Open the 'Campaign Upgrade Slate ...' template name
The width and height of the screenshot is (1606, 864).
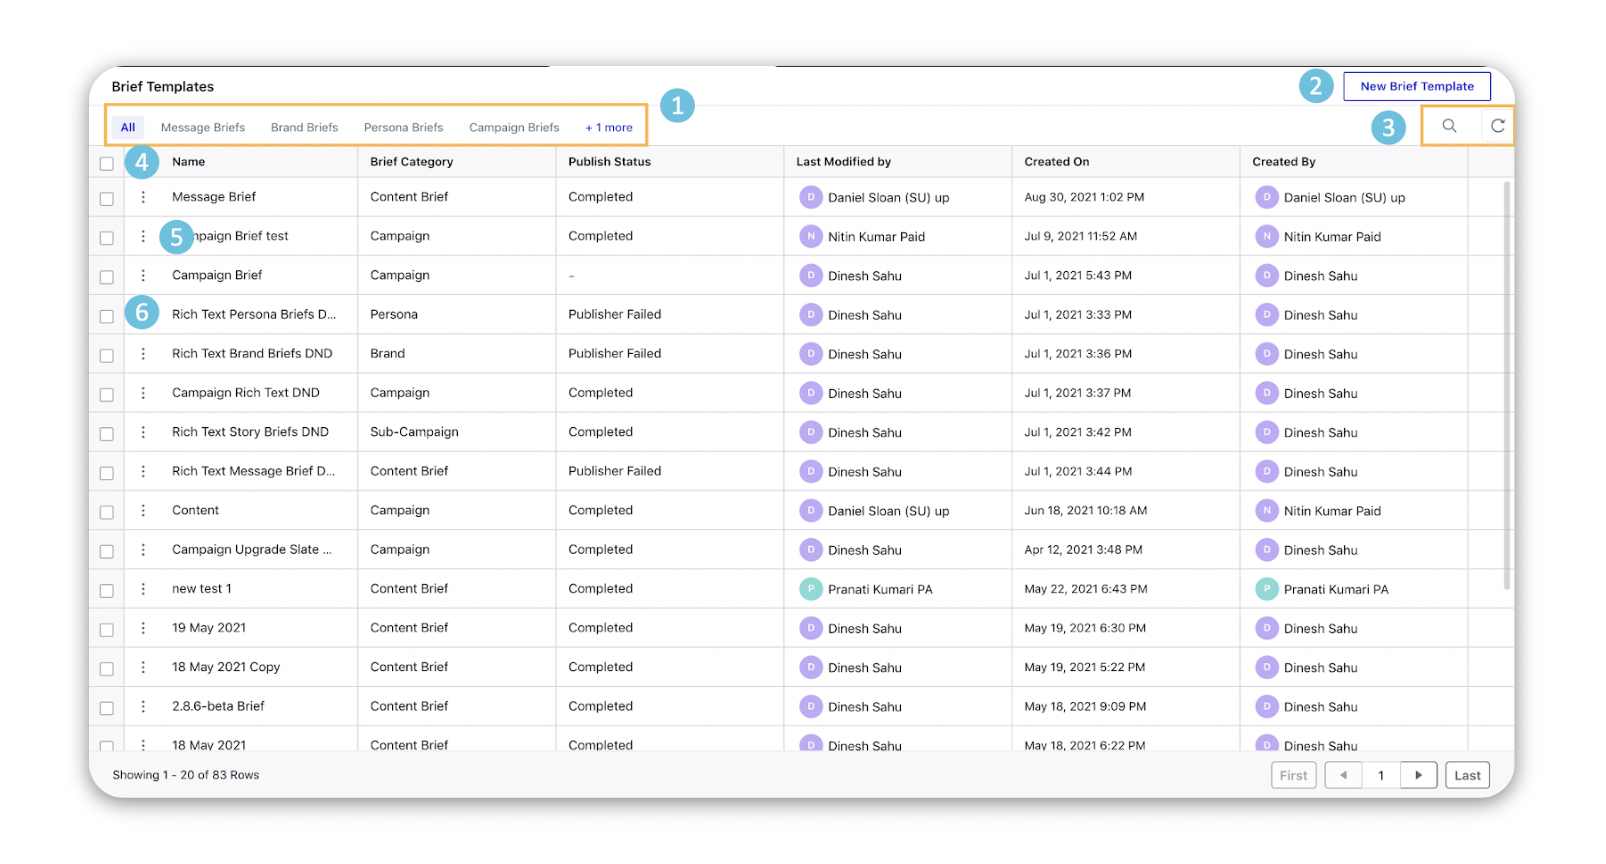coord(251,549)
